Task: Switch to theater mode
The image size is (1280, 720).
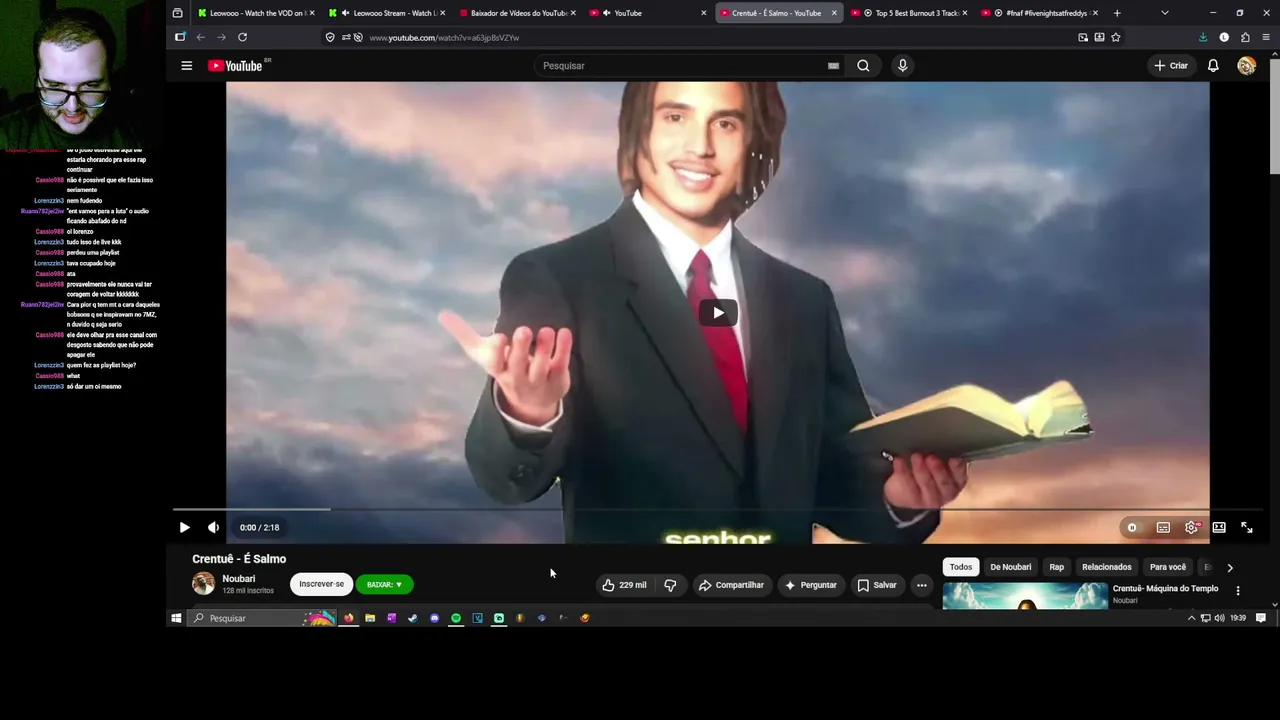Action: pyautogui.click(x=1219, y=528)
